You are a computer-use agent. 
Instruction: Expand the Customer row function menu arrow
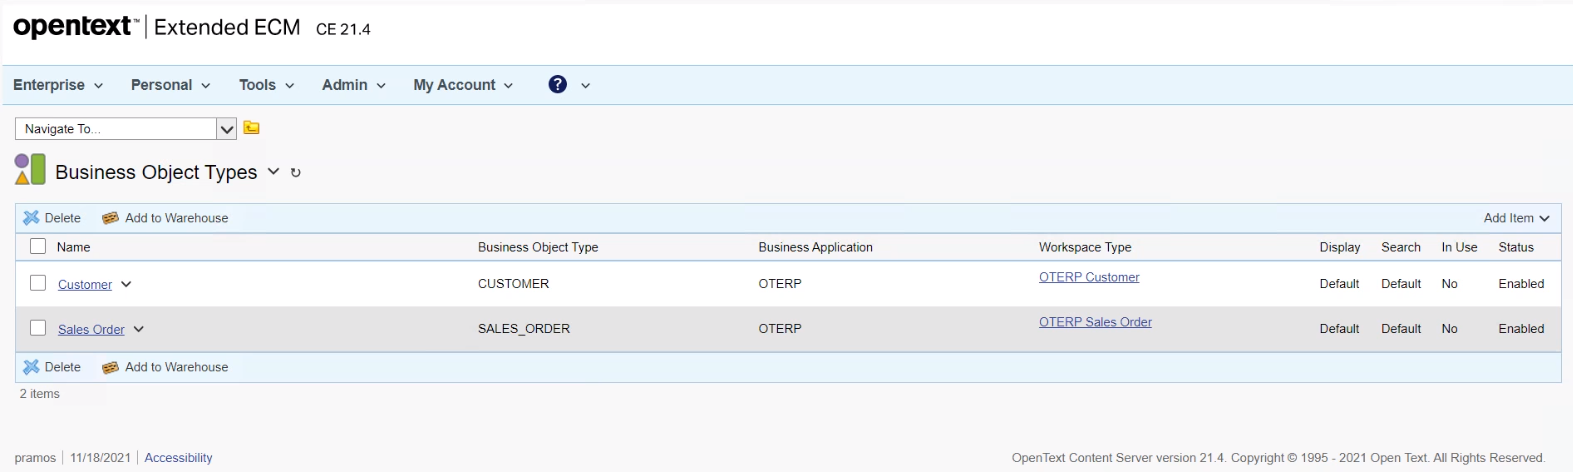[126, 284]
